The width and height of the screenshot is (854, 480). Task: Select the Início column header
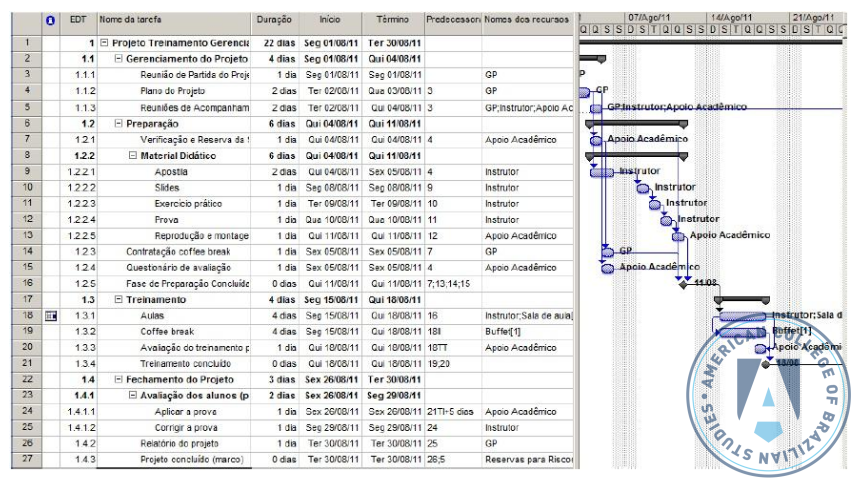[x=330, y=24]
